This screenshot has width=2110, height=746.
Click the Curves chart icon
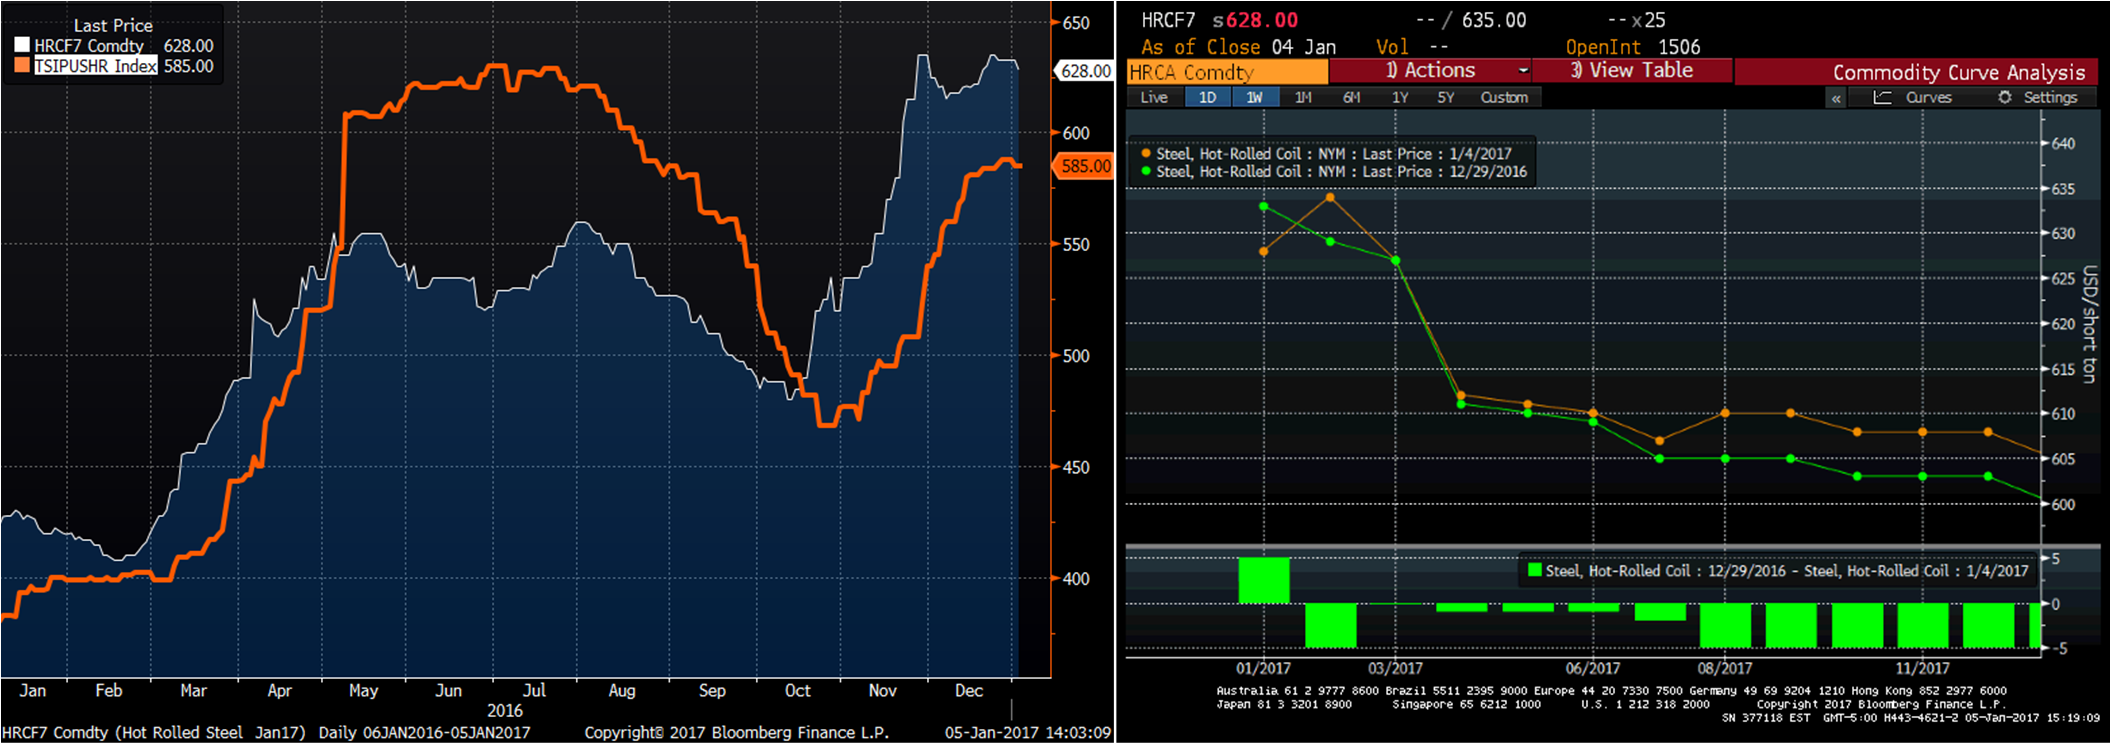[x=1882, y=97]
